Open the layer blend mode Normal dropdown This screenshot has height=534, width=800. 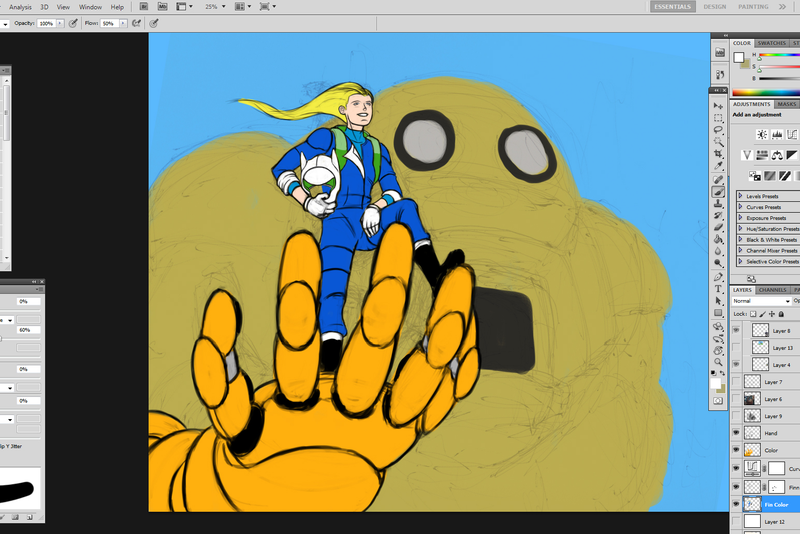coord(762,301)
